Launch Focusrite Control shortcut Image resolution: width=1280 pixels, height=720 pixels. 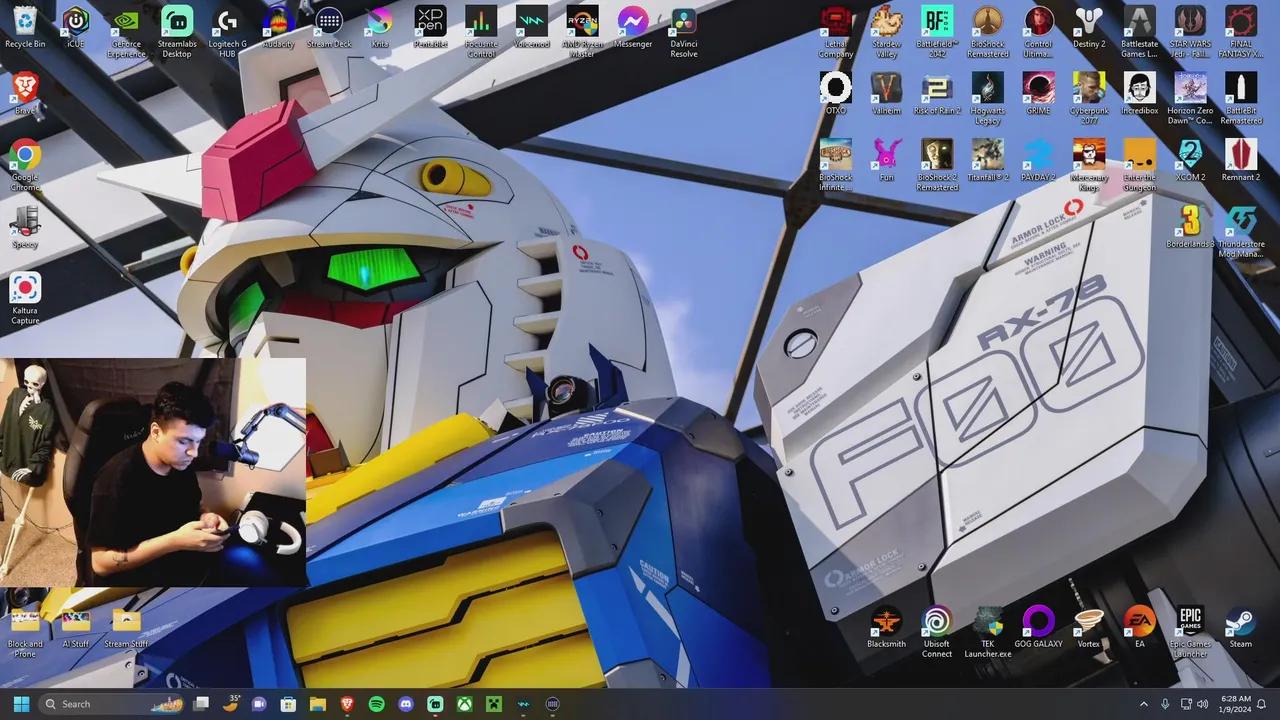tap(481, 31)
